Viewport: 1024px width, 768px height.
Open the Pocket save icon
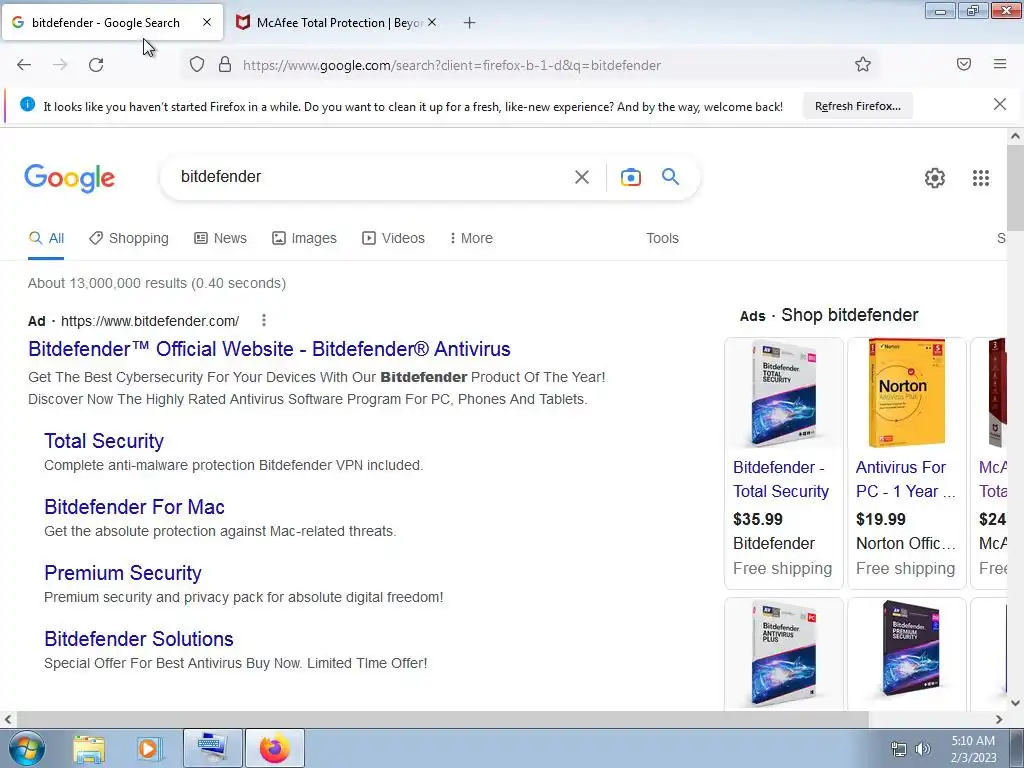coord(964,64)
